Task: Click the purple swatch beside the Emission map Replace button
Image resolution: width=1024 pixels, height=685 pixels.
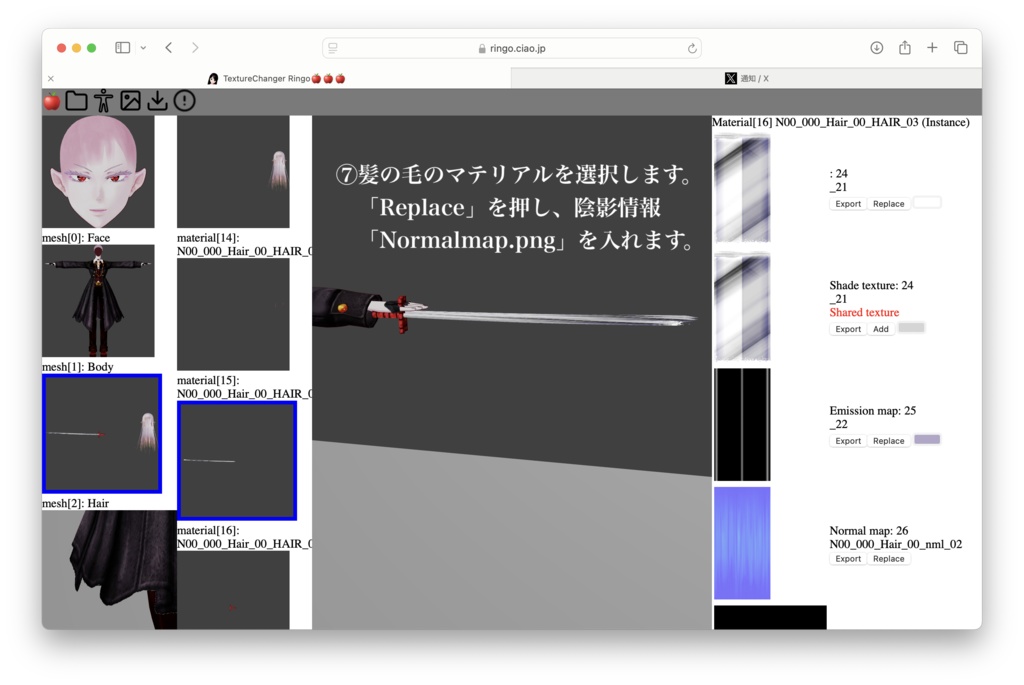Action: coord(926,440)
